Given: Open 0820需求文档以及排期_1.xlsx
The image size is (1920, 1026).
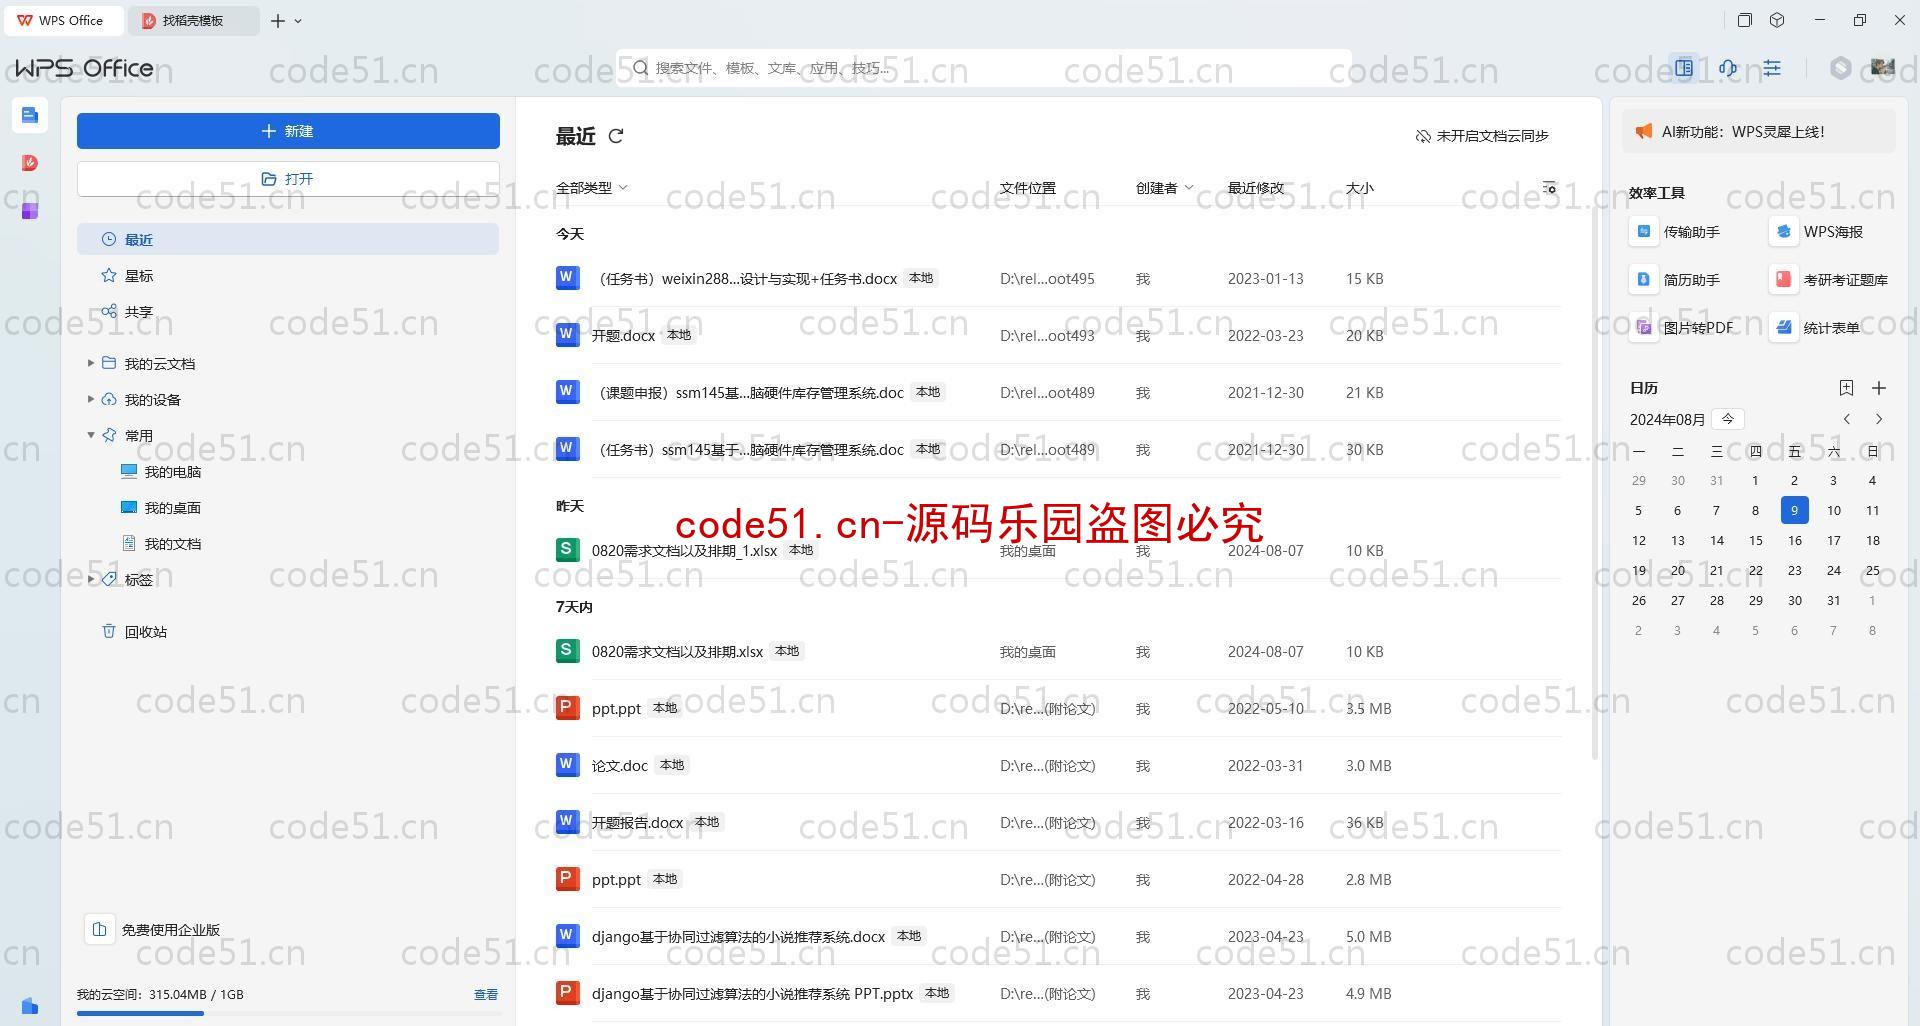Looking at the screenshot, I should click(x=1058, y=550).
